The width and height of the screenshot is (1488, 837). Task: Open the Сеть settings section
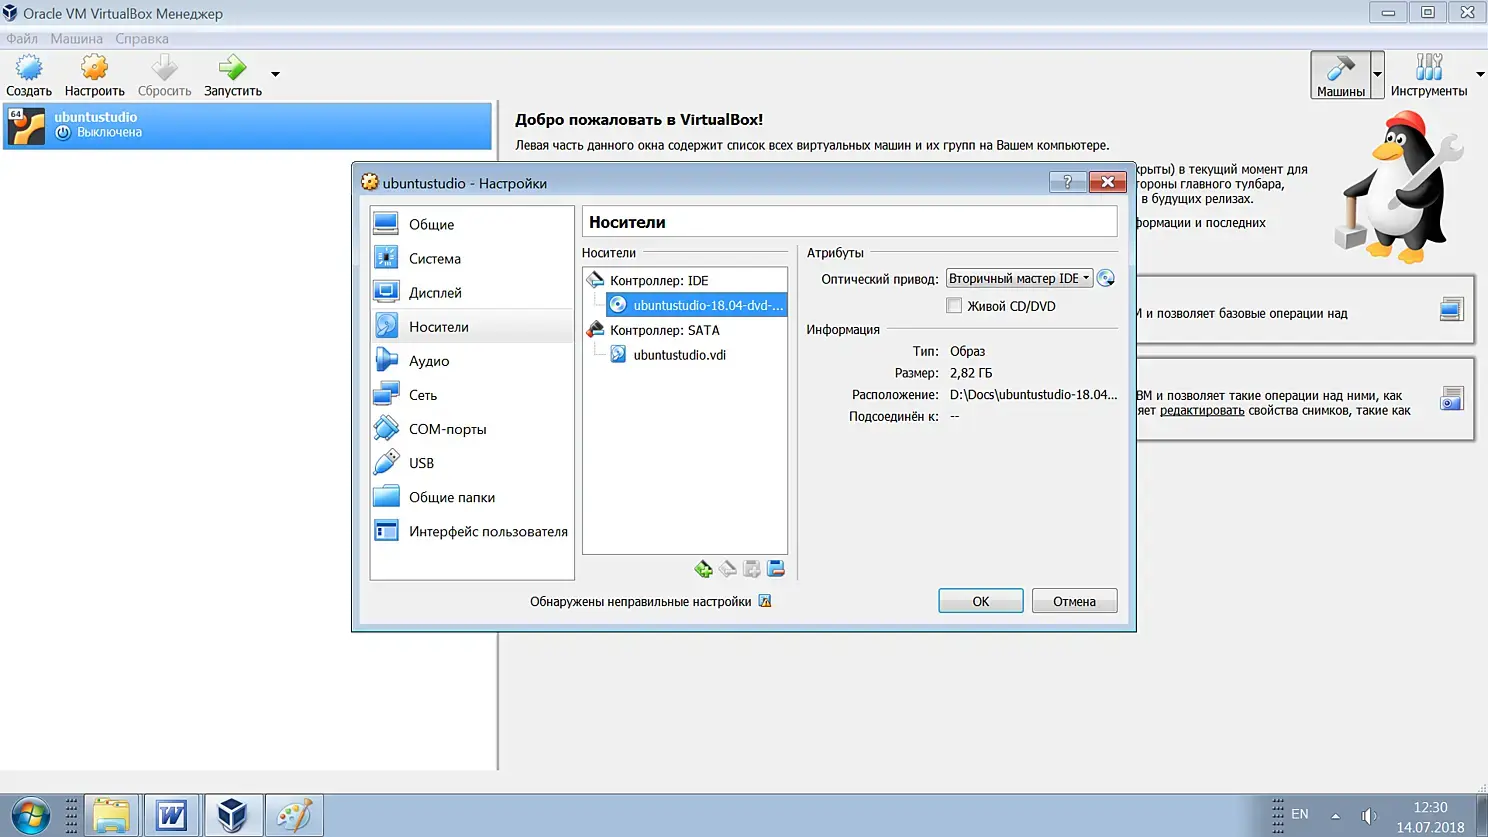pyautogui.click(x=472, y=394)
